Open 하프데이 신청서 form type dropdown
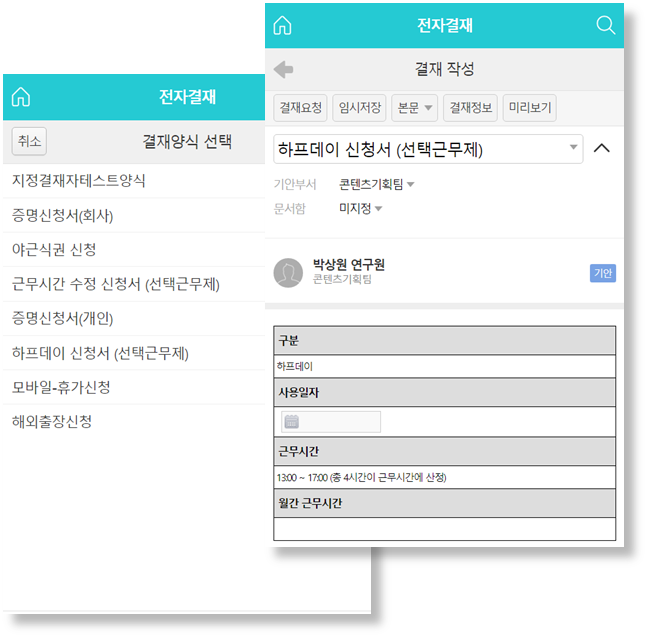 pyautogui.click(x=428, y=149)
